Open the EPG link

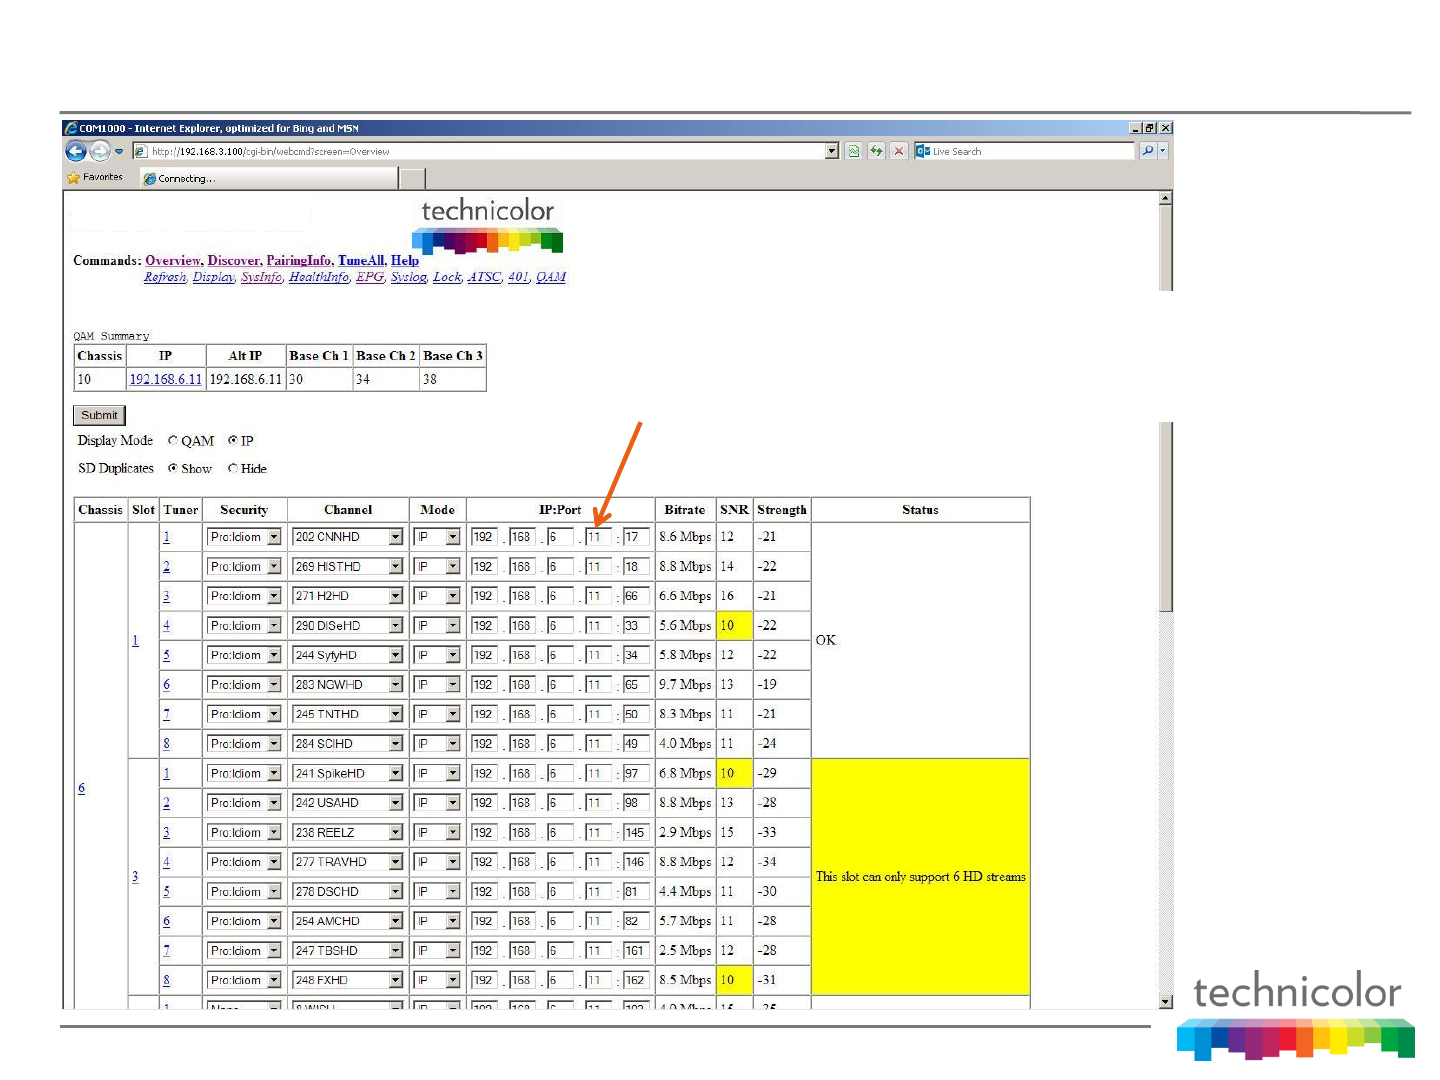[370, 277]
